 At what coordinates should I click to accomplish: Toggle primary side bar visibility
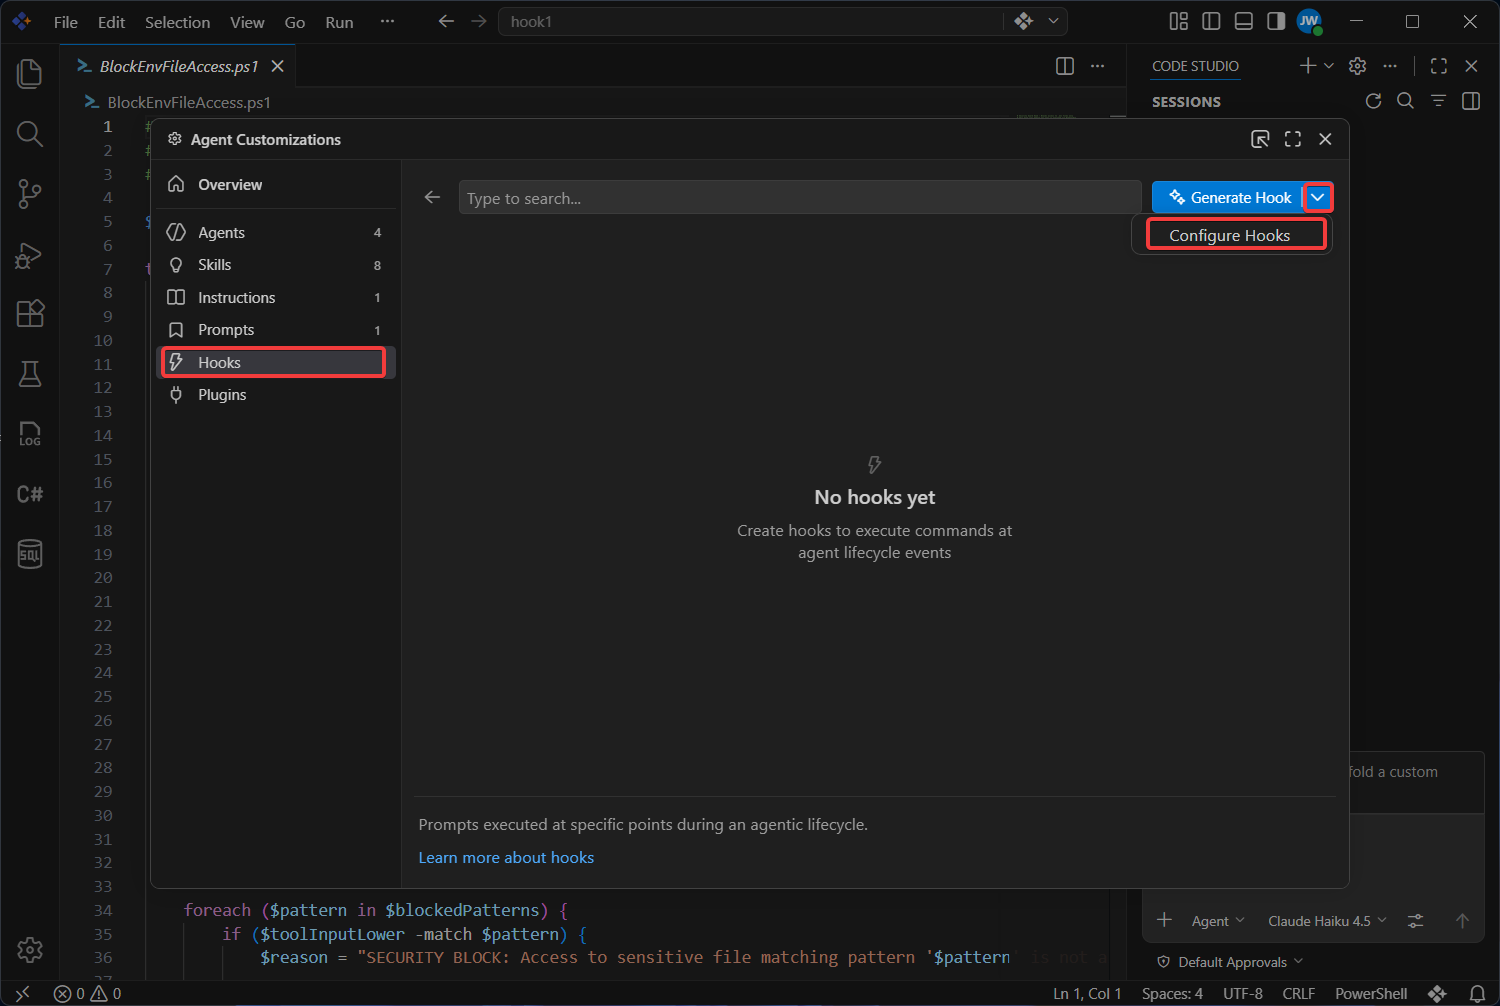pyautogui.click(x=1211, y=21)
